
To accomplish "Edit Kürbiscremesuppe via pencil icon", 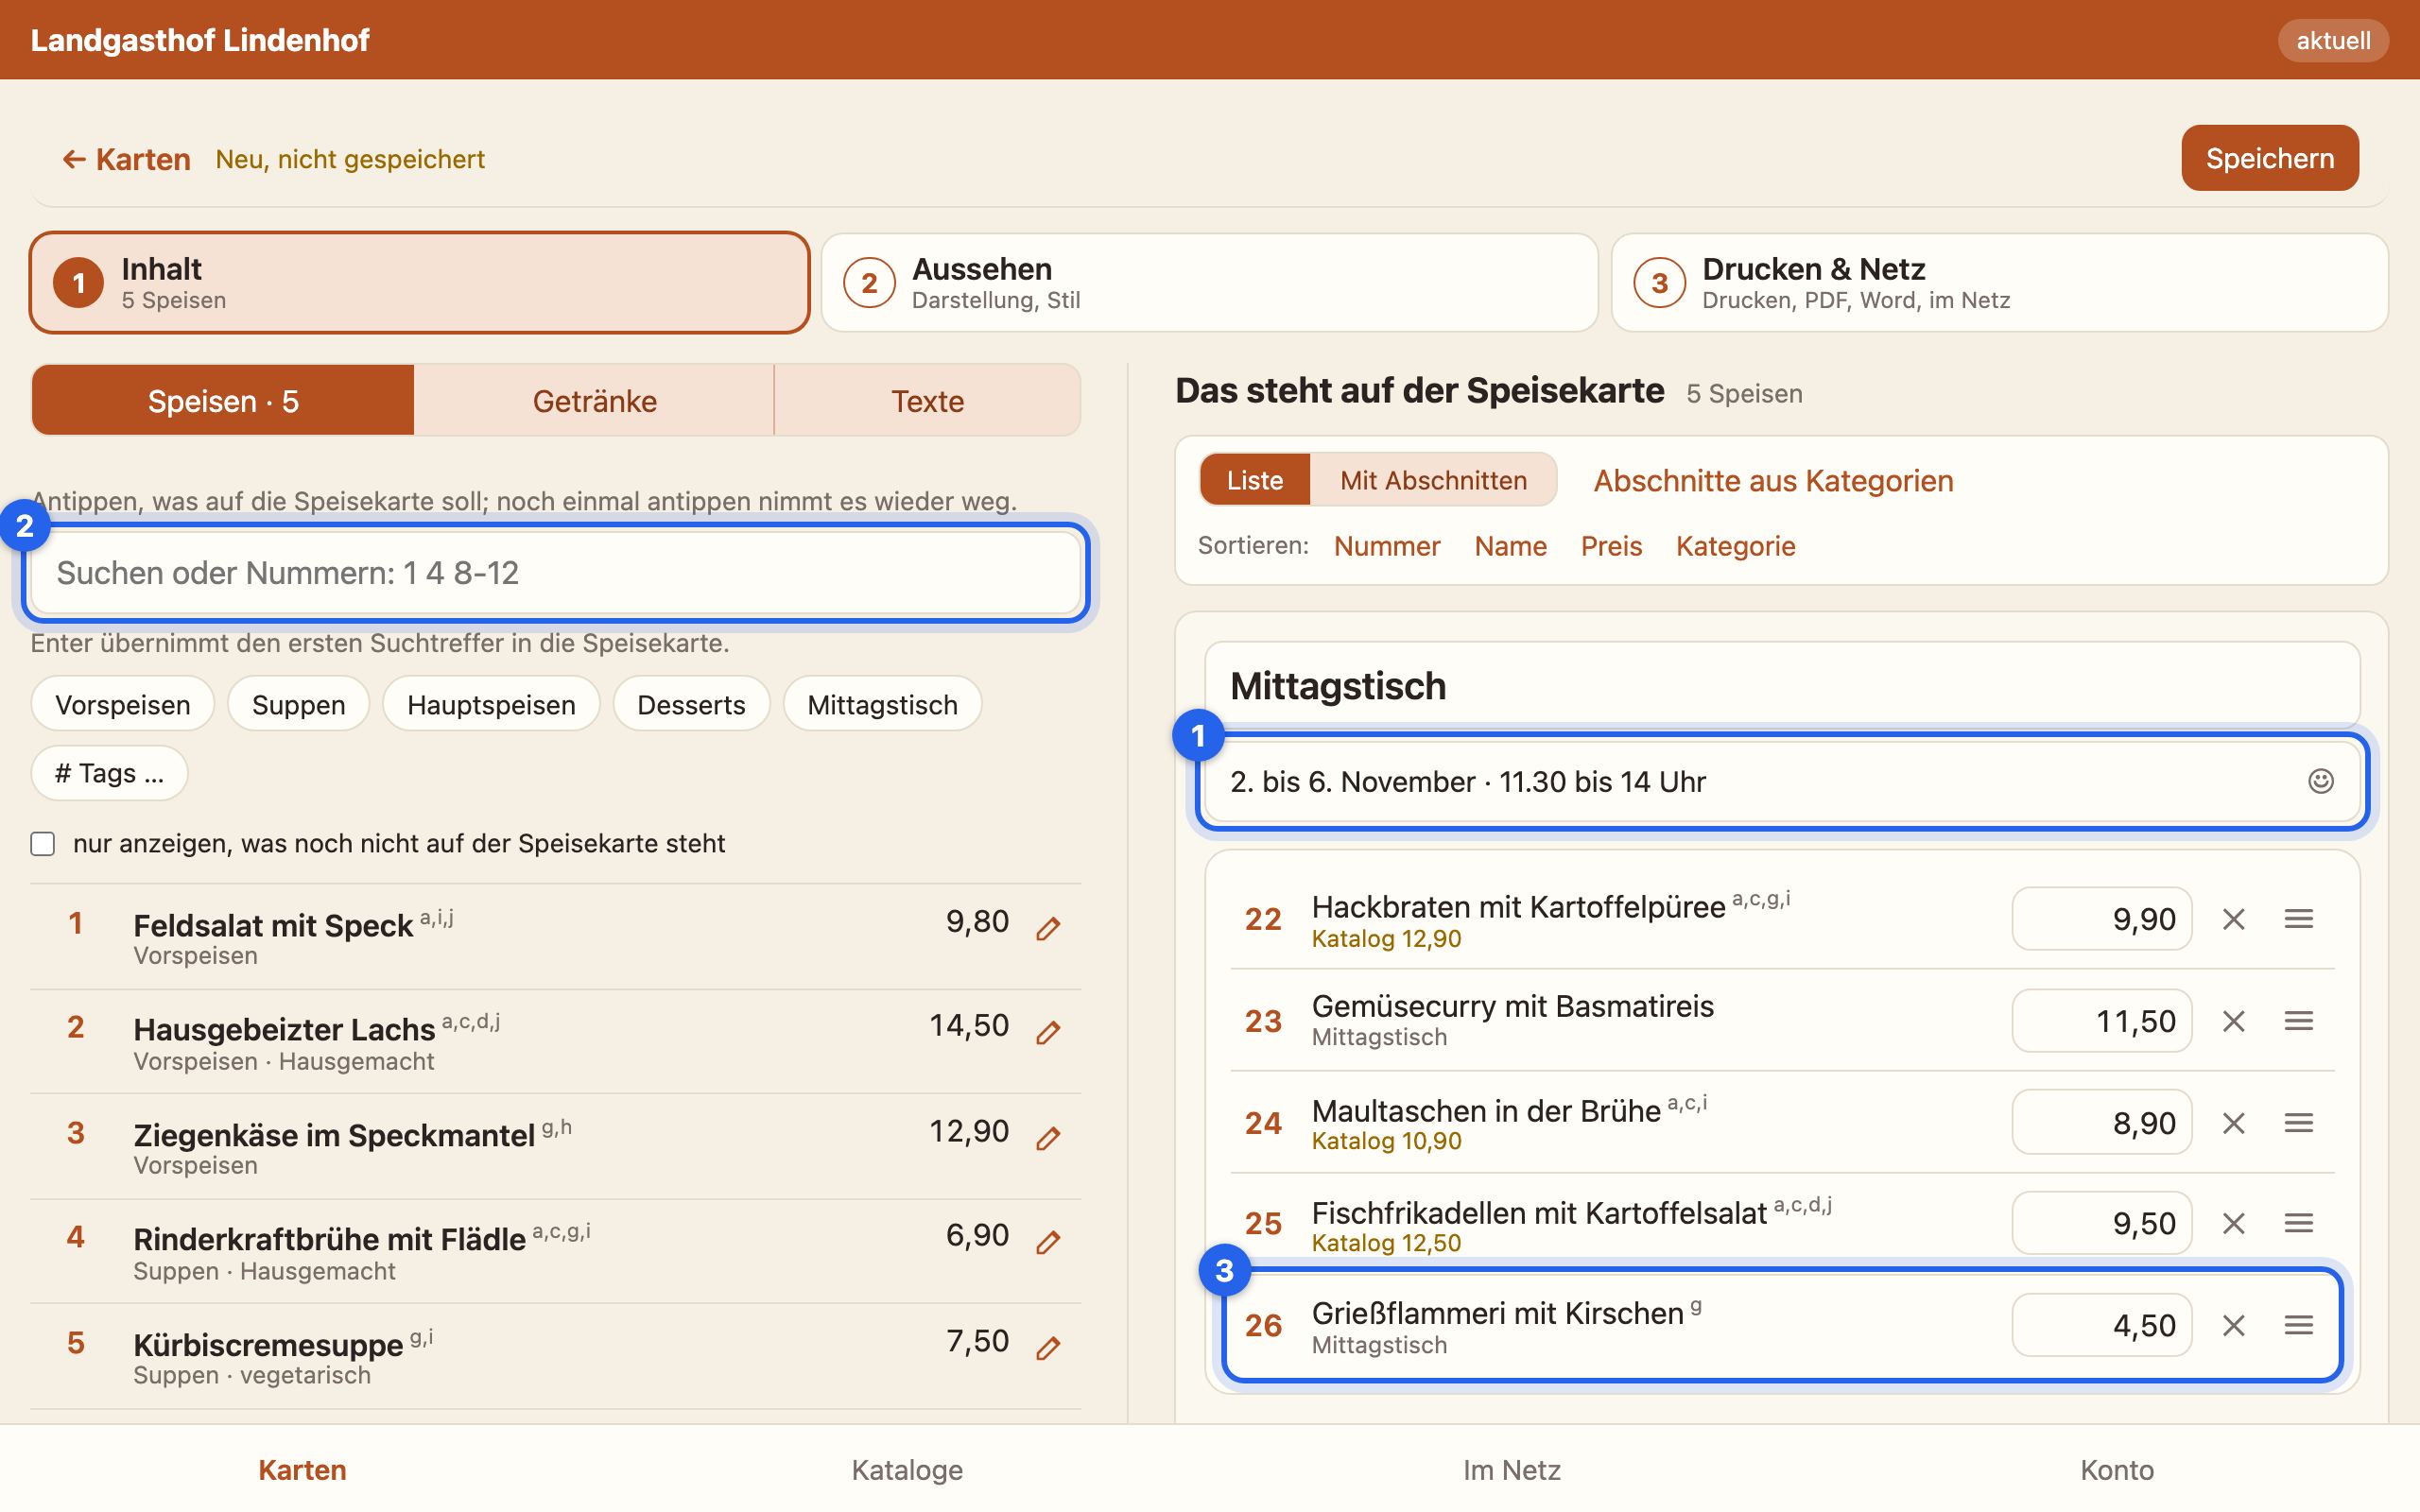I will (x=1047, y=1348).
